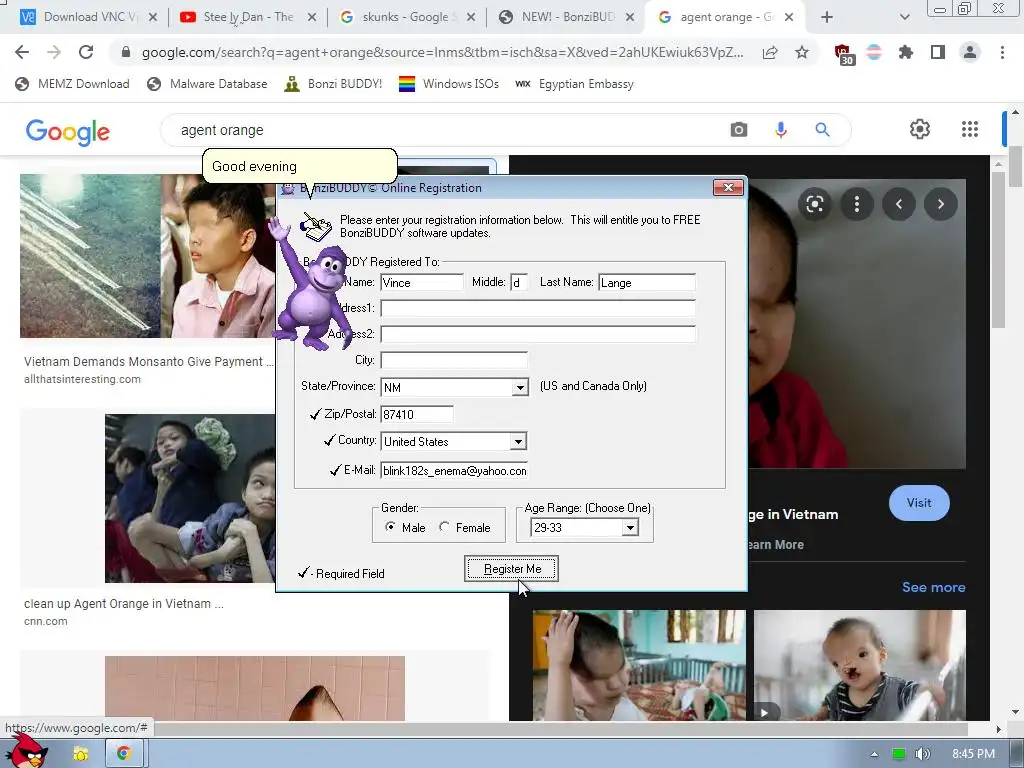Expand the State/Province dropdown showing NM

(520, 387)
